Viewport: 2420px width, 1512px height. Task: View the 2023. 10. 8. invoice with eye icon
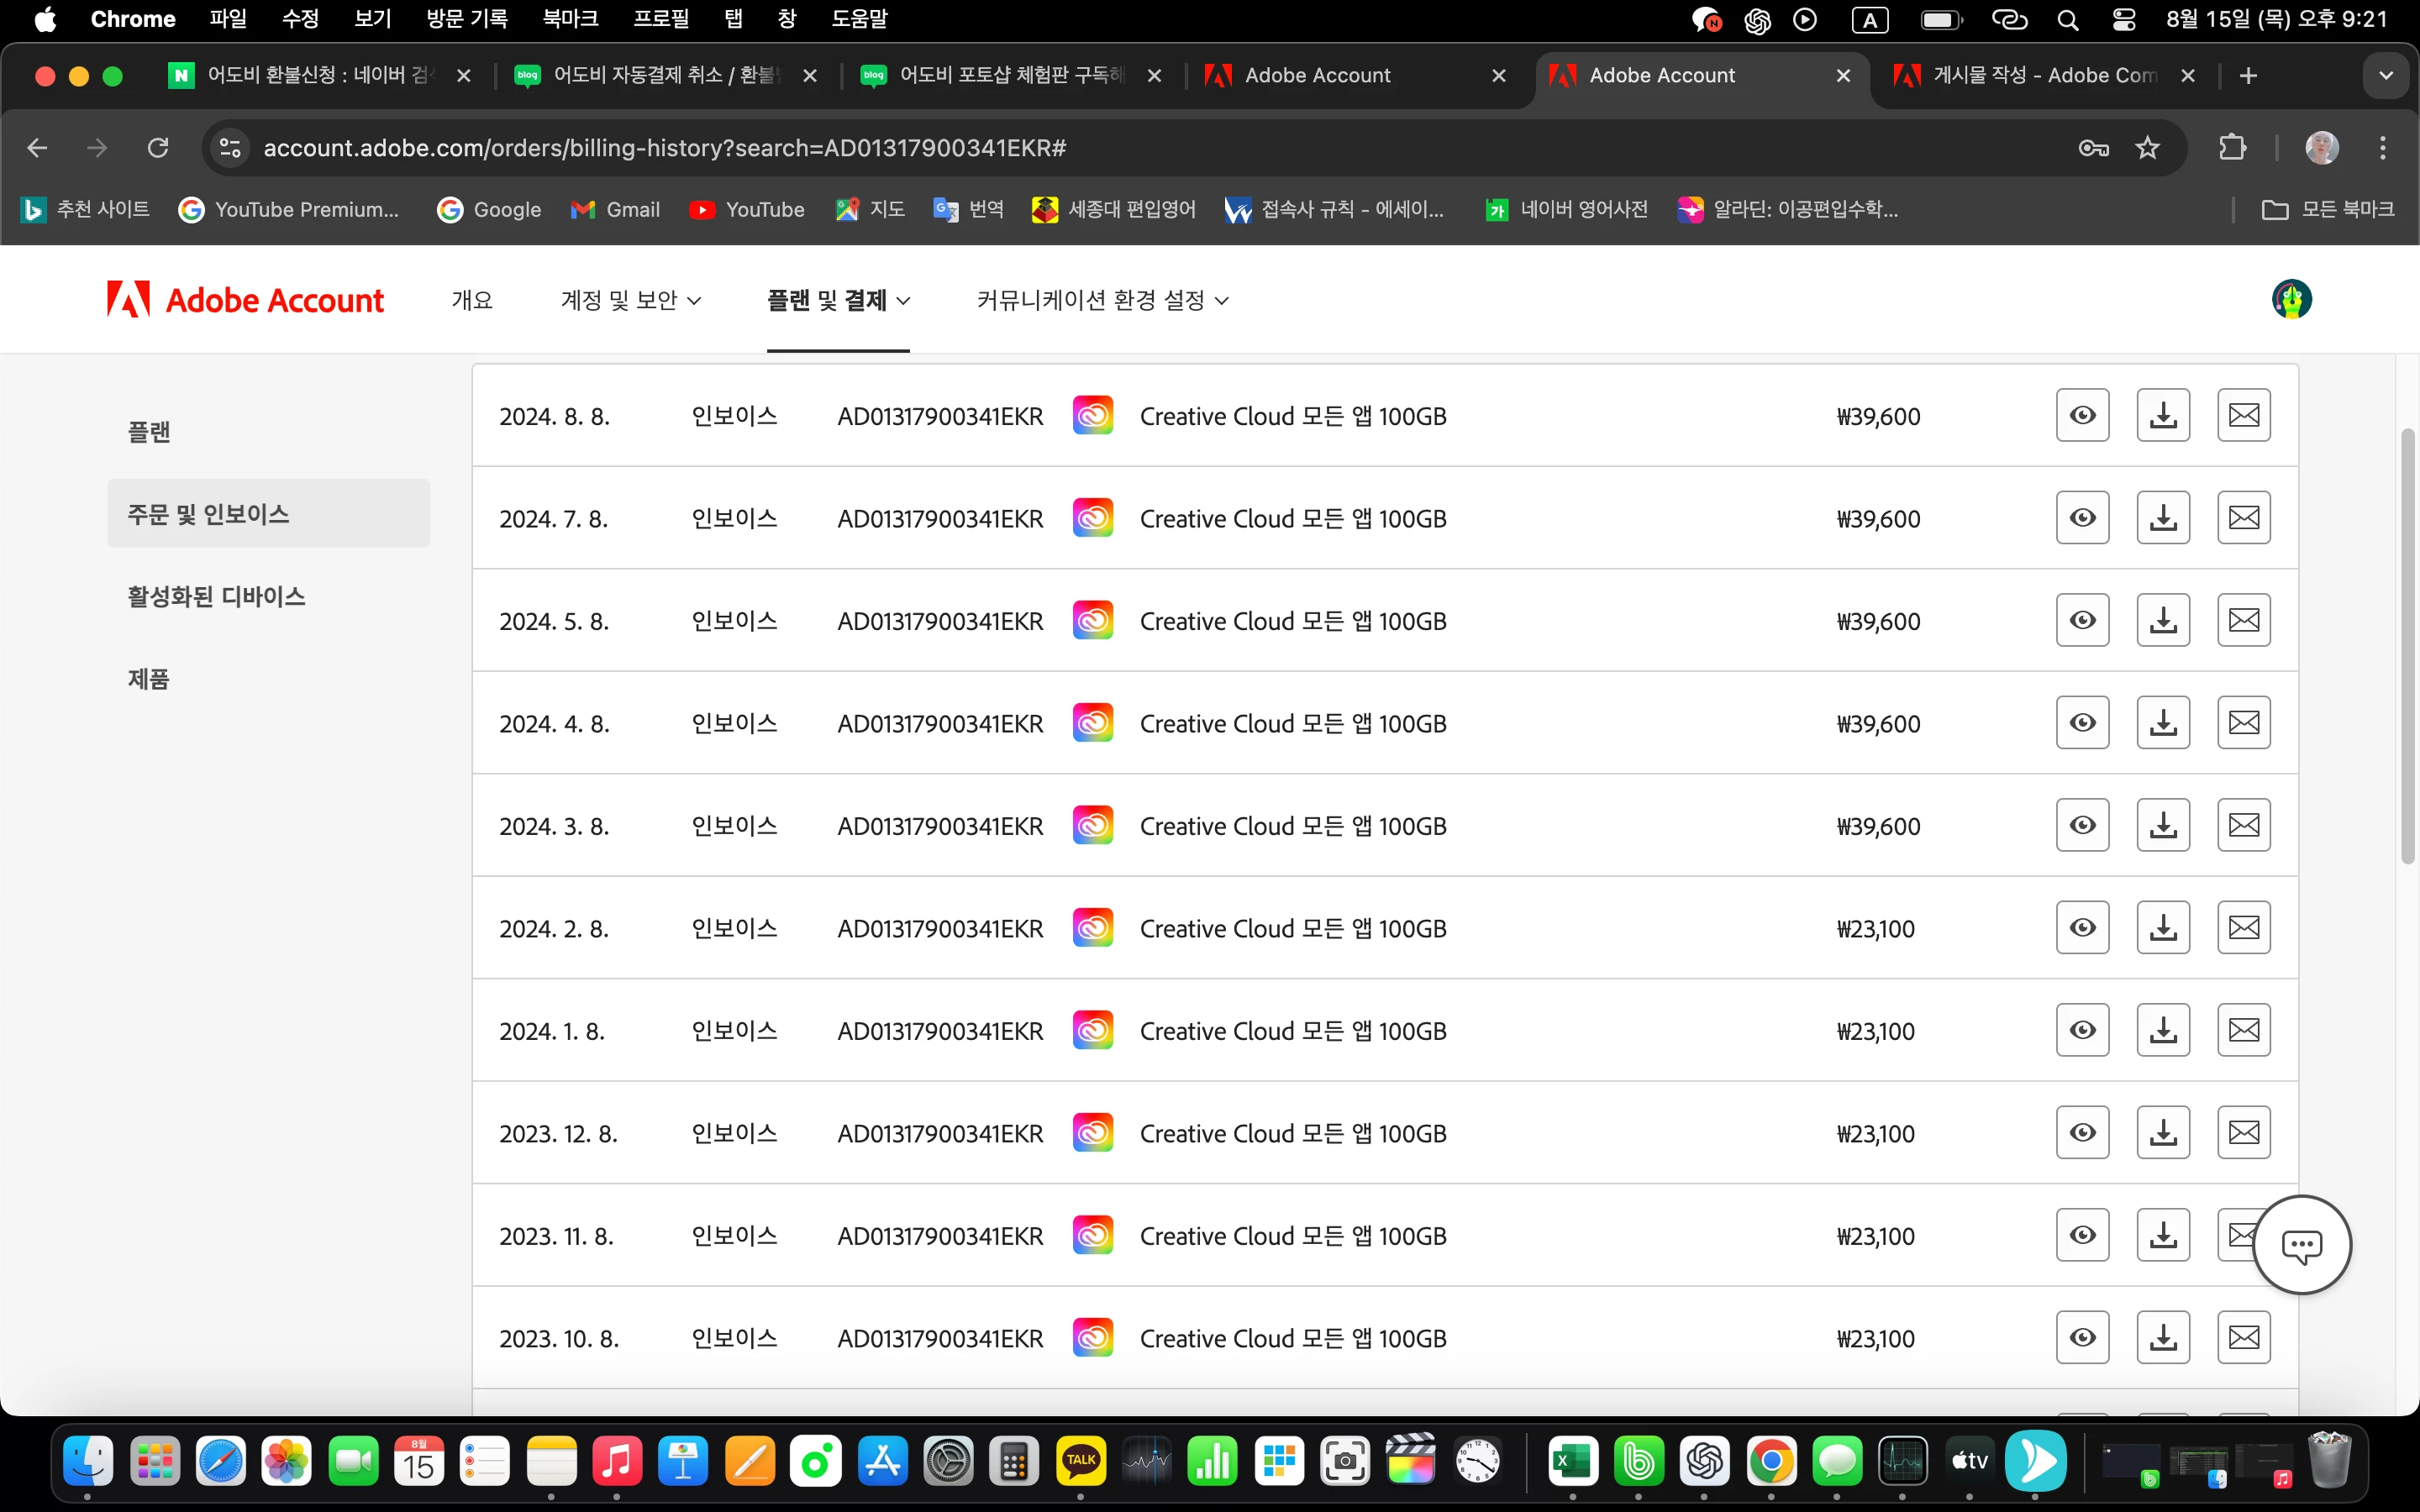[x=2082, y=1338]
